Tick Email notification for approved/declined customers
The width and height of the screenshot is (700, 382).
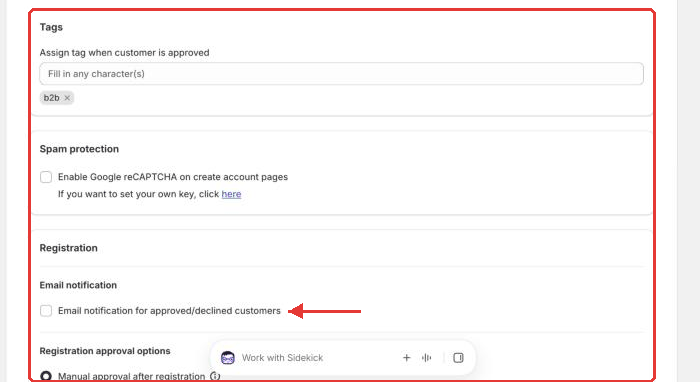(x=46, y=311)
